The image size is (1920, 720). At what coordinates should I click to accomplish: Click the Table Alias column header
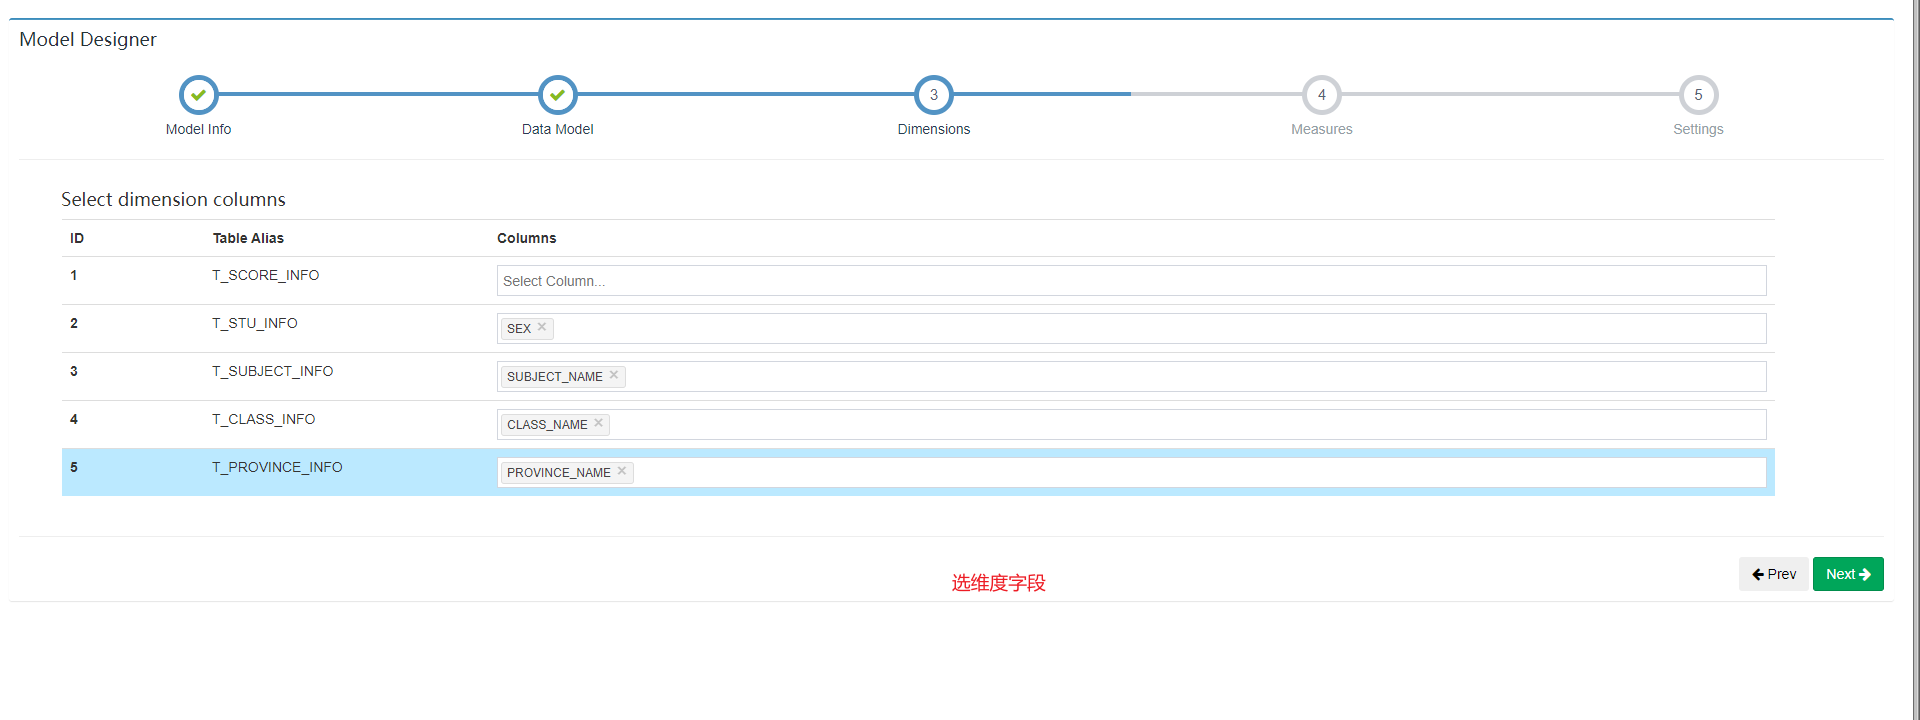[248, 238]
